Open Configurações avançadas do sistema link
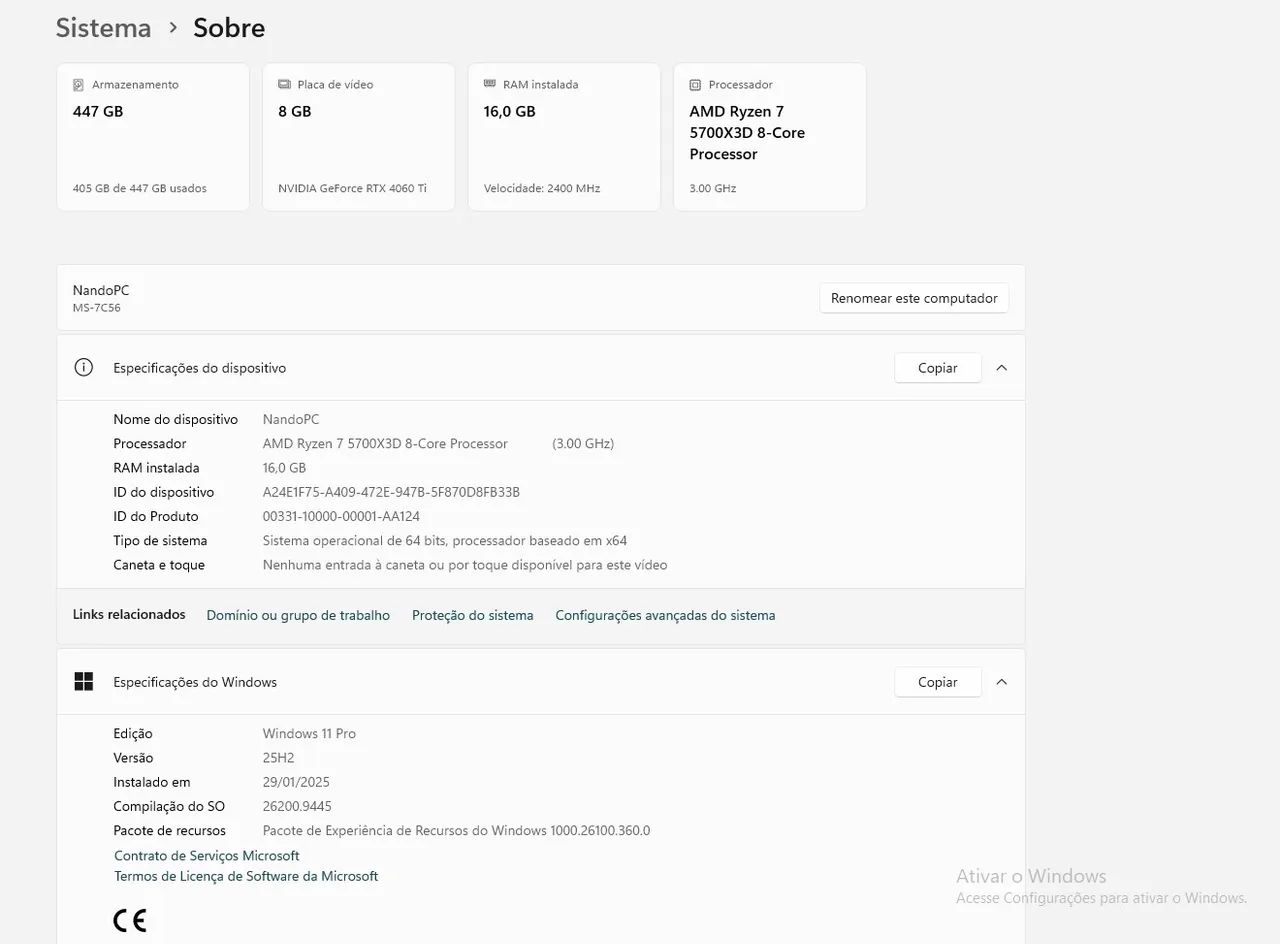1280x944 pixels. click(x=665, y=615)
